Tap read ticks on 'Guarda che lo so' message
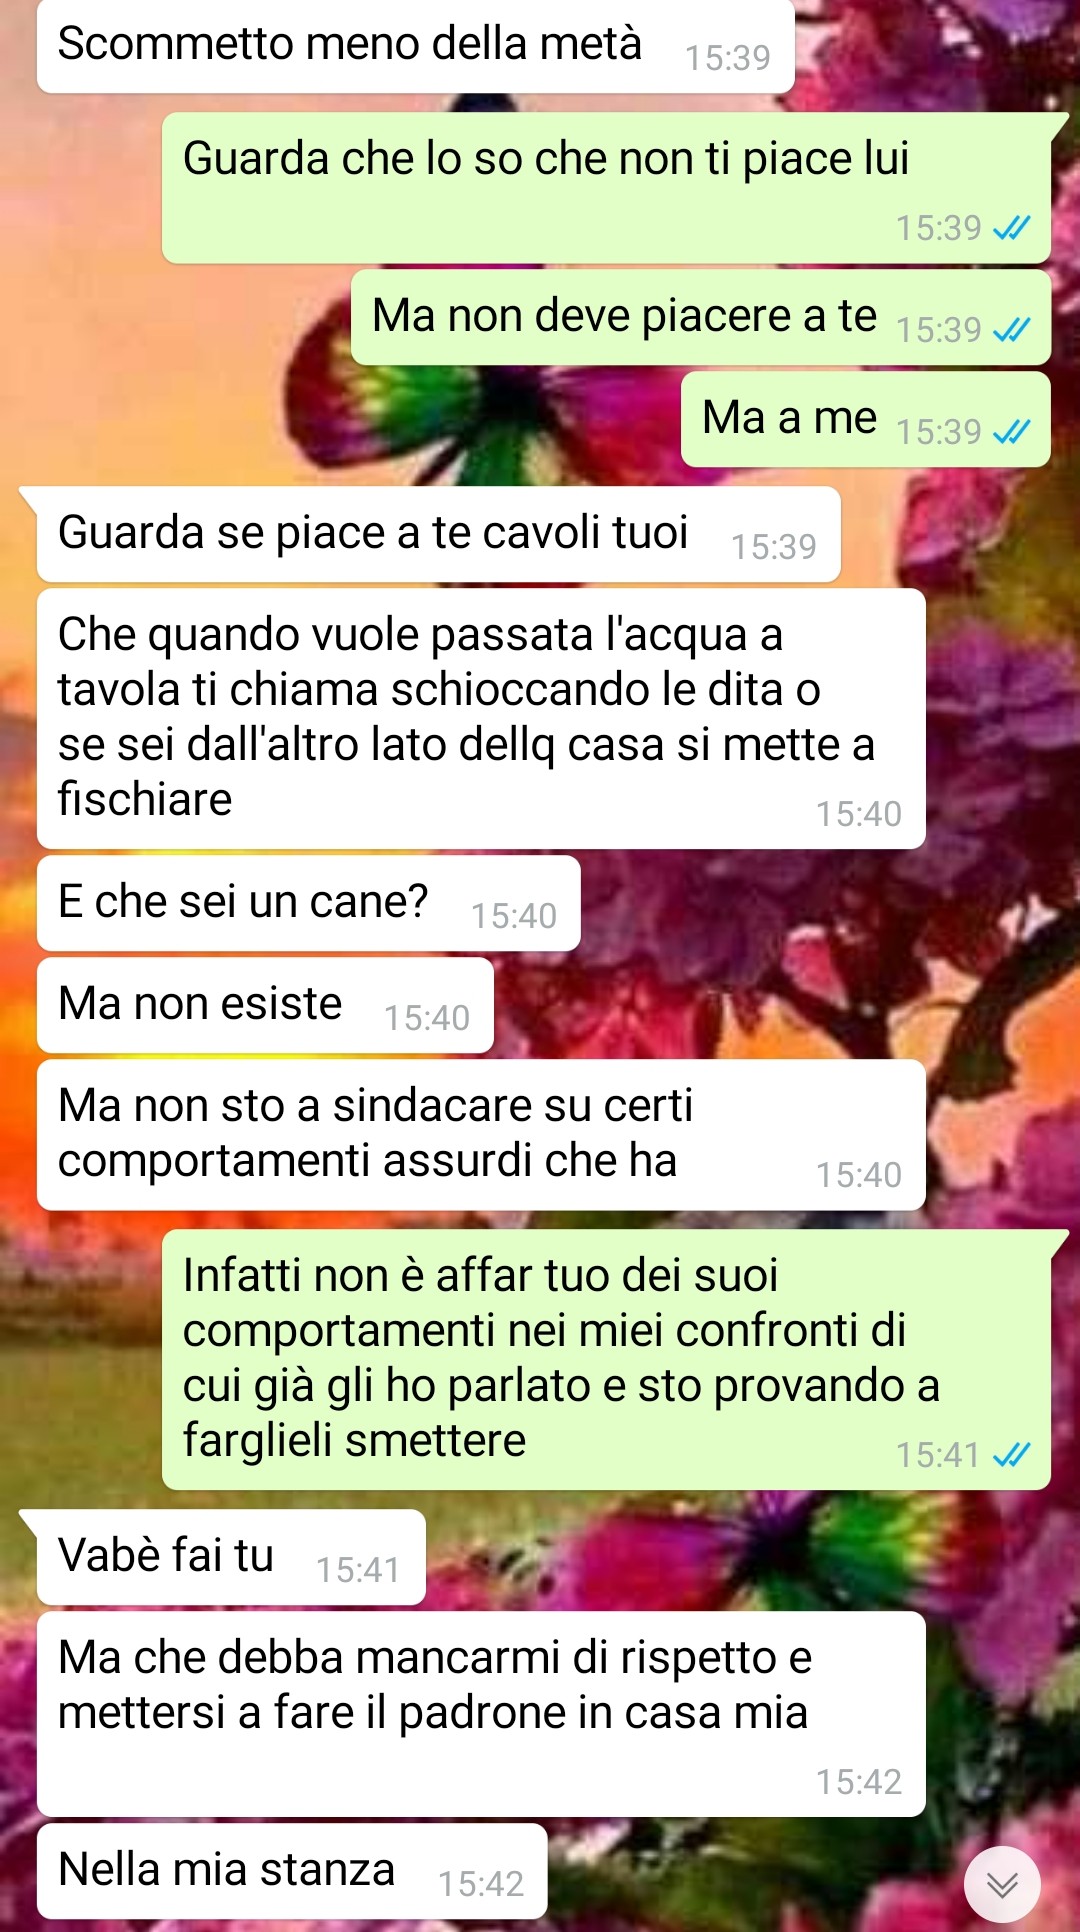Viewport: 1080px width, 1932px height. 1011,228
